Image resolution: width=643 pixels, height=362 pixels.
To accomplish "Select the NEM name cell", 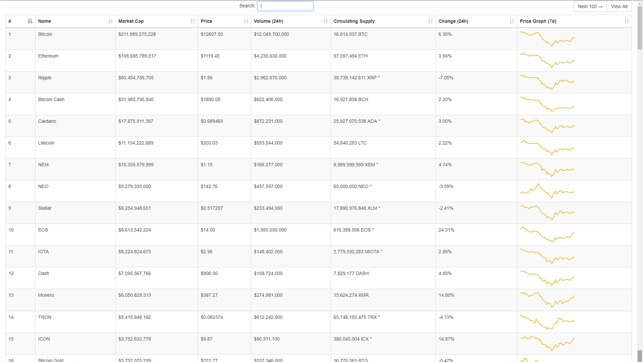I will coord(75,169).
